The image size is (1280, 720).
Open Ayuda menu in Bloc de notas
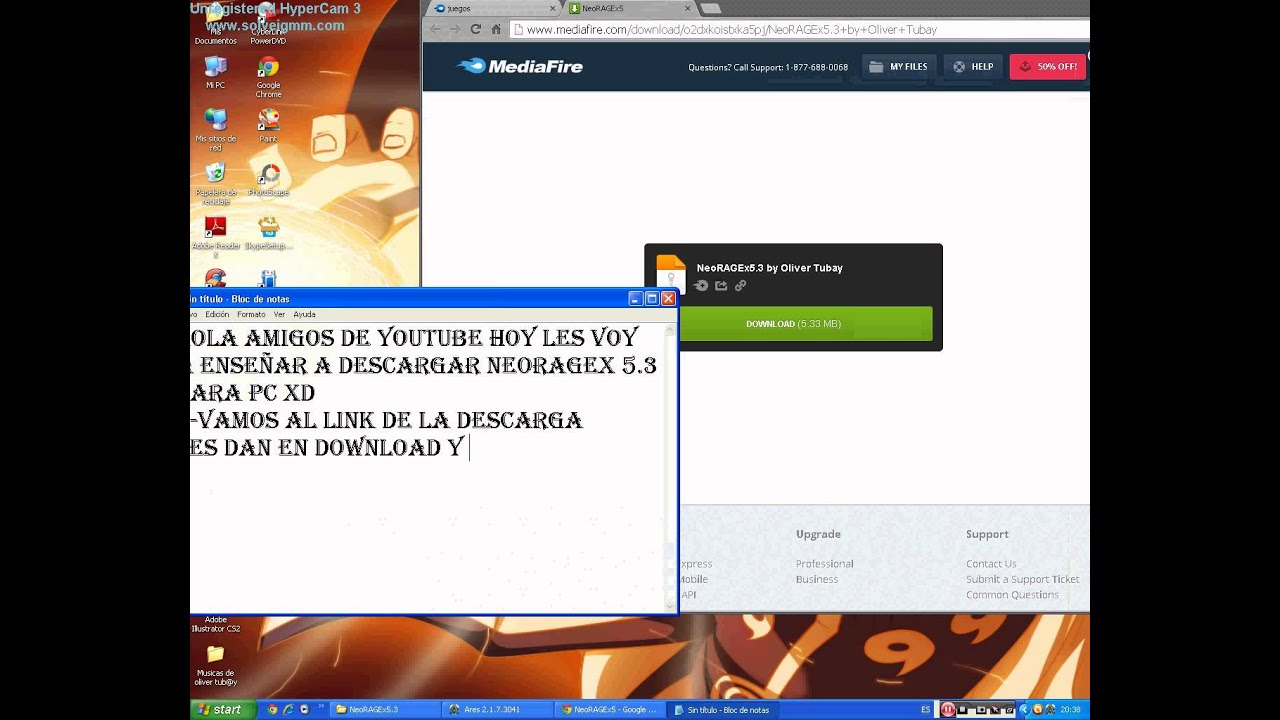[304, 314]
